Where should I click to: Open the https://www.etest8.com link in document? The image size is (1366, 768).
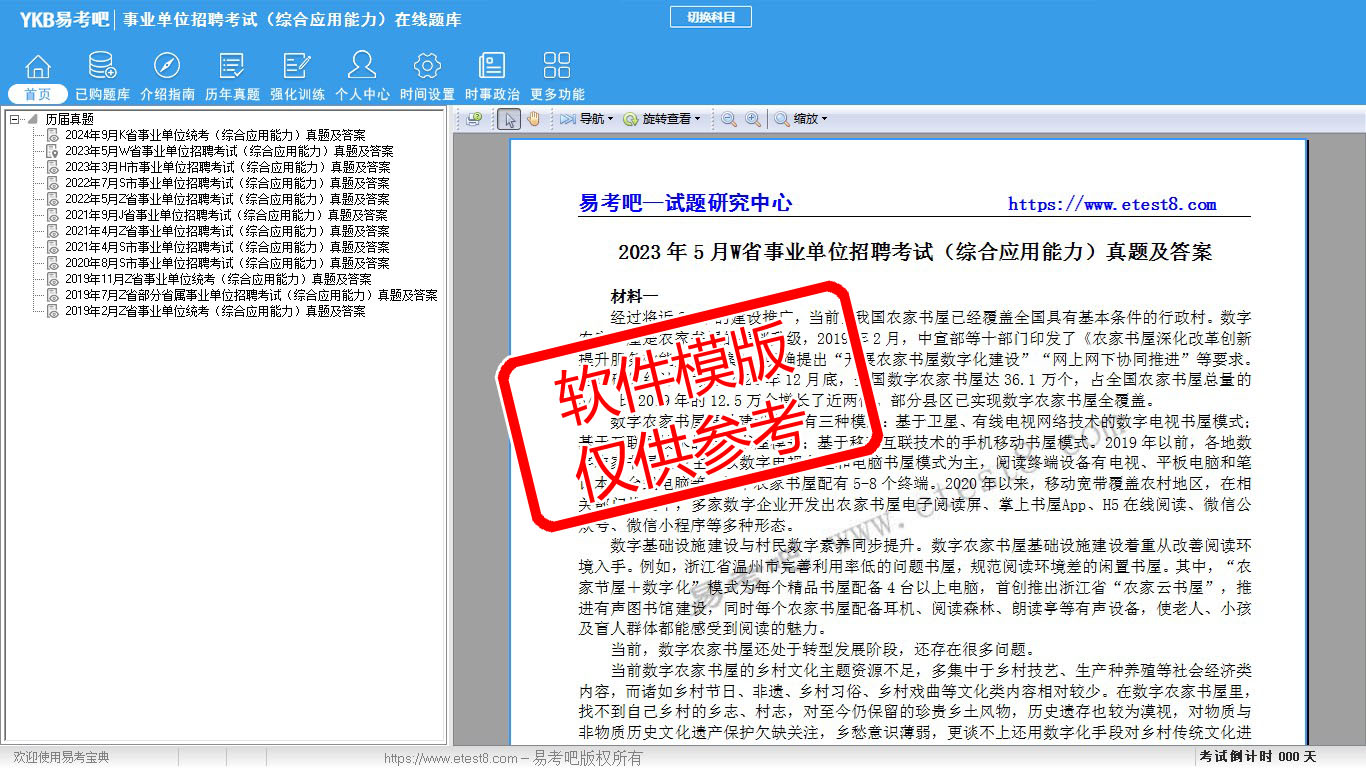click(1112, 204)
